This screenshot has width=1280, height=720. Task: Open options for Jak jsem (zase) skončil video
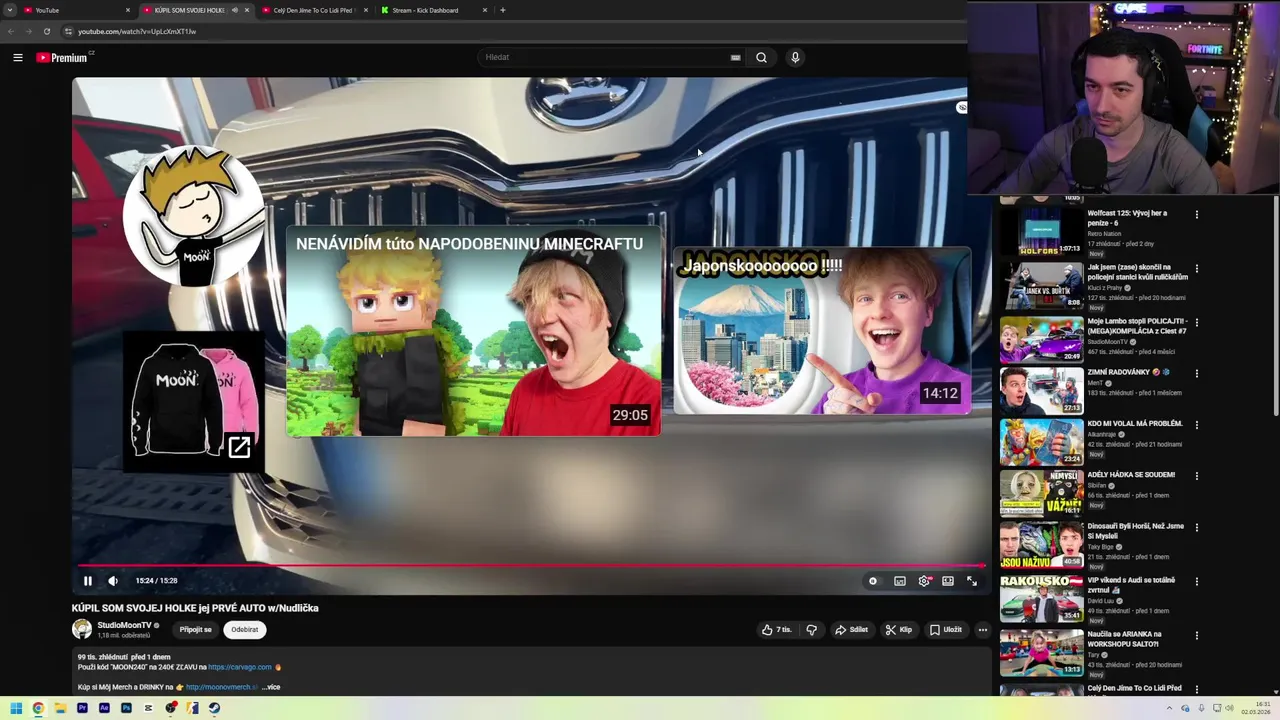coord(1196,268)
